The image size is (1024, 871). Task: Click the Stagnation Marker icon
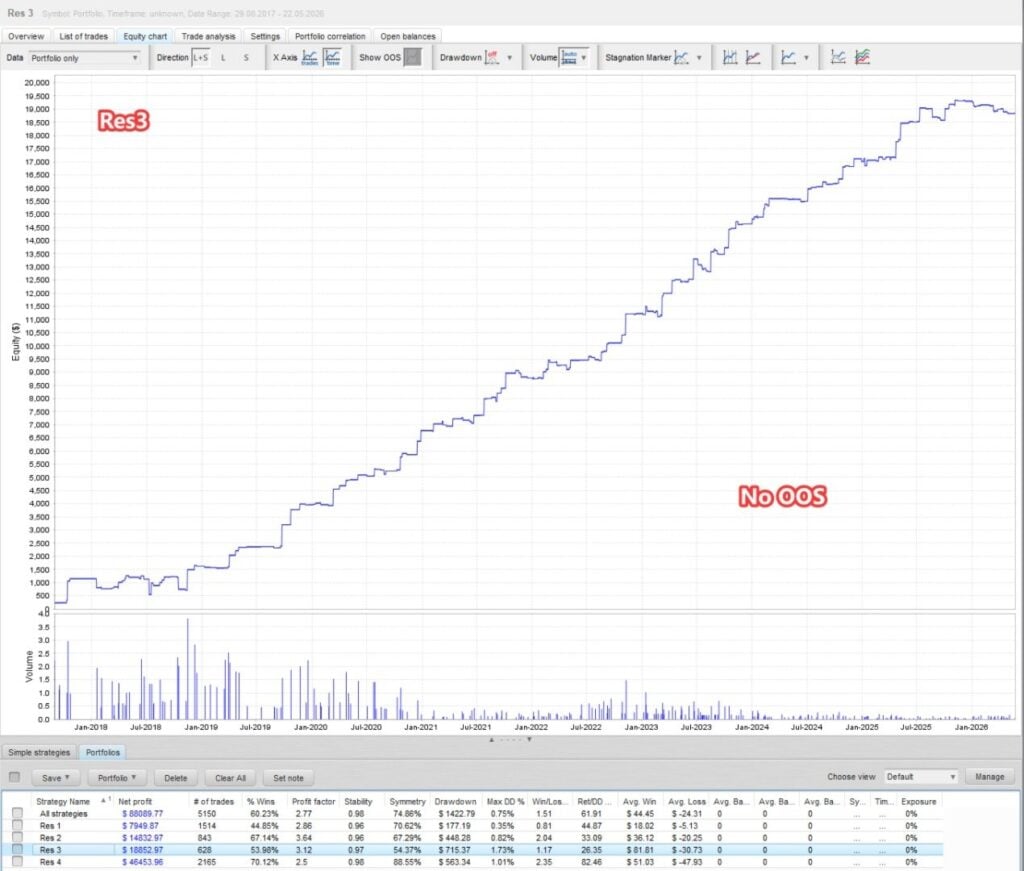click(681, 57)
